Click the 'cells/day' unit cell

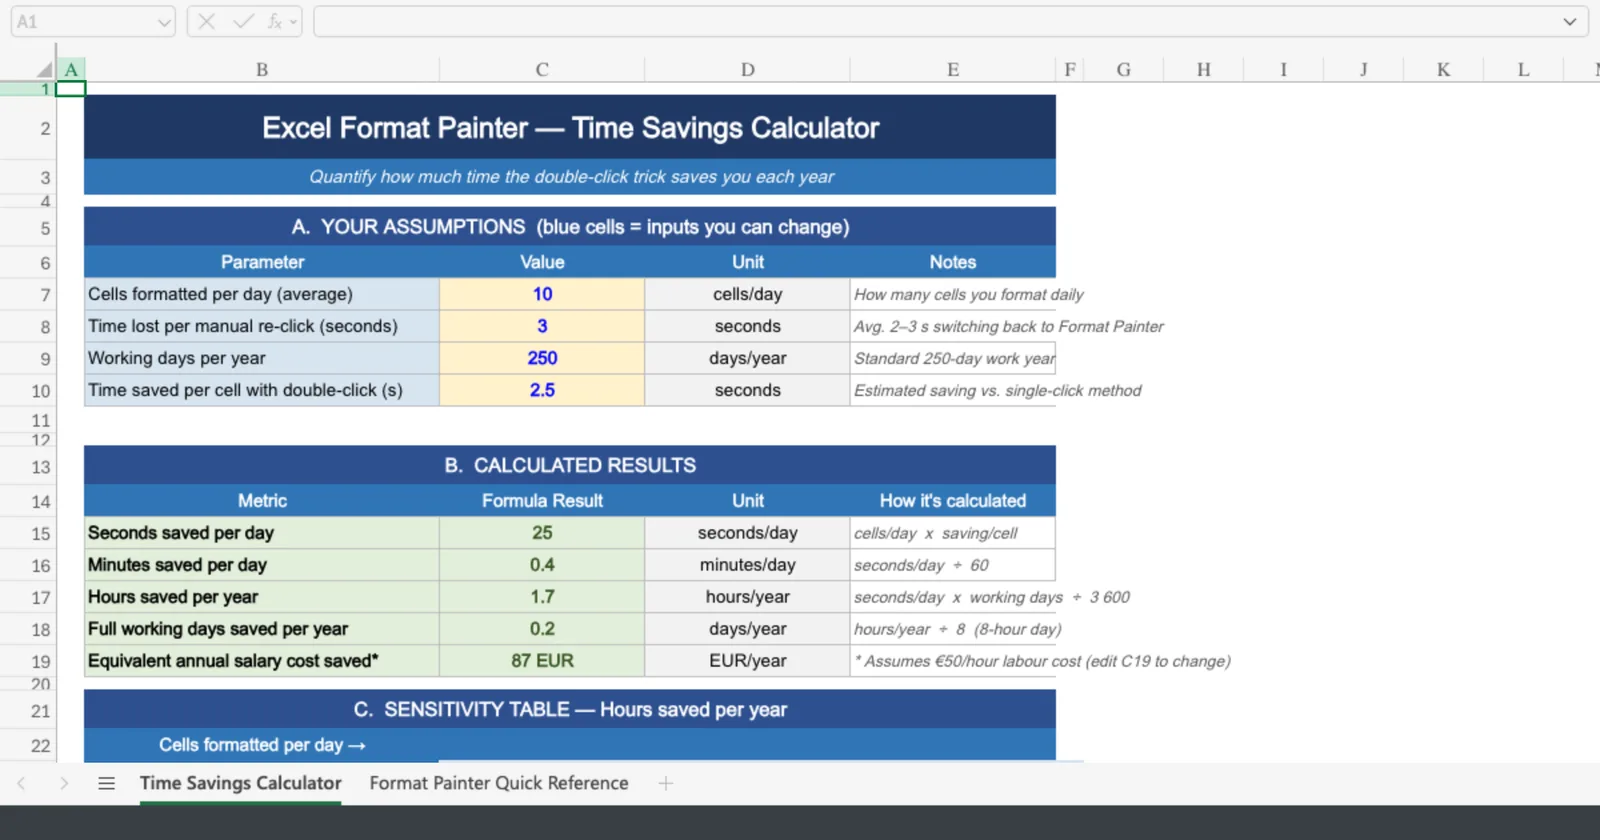coord(747,294)
